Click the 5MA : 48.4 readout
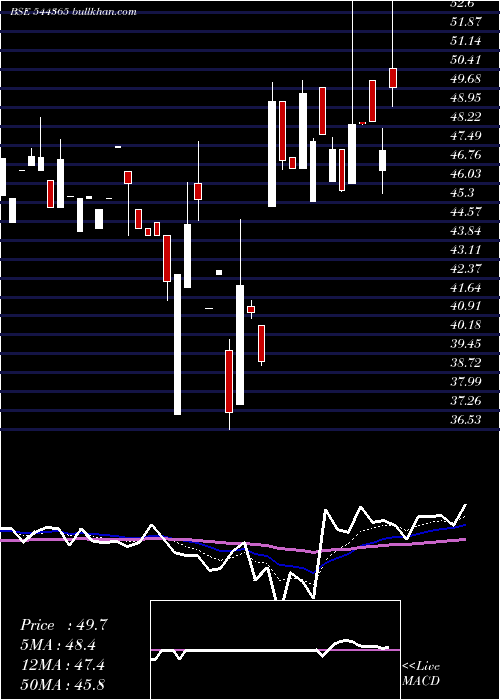 (x=58, y=645)
